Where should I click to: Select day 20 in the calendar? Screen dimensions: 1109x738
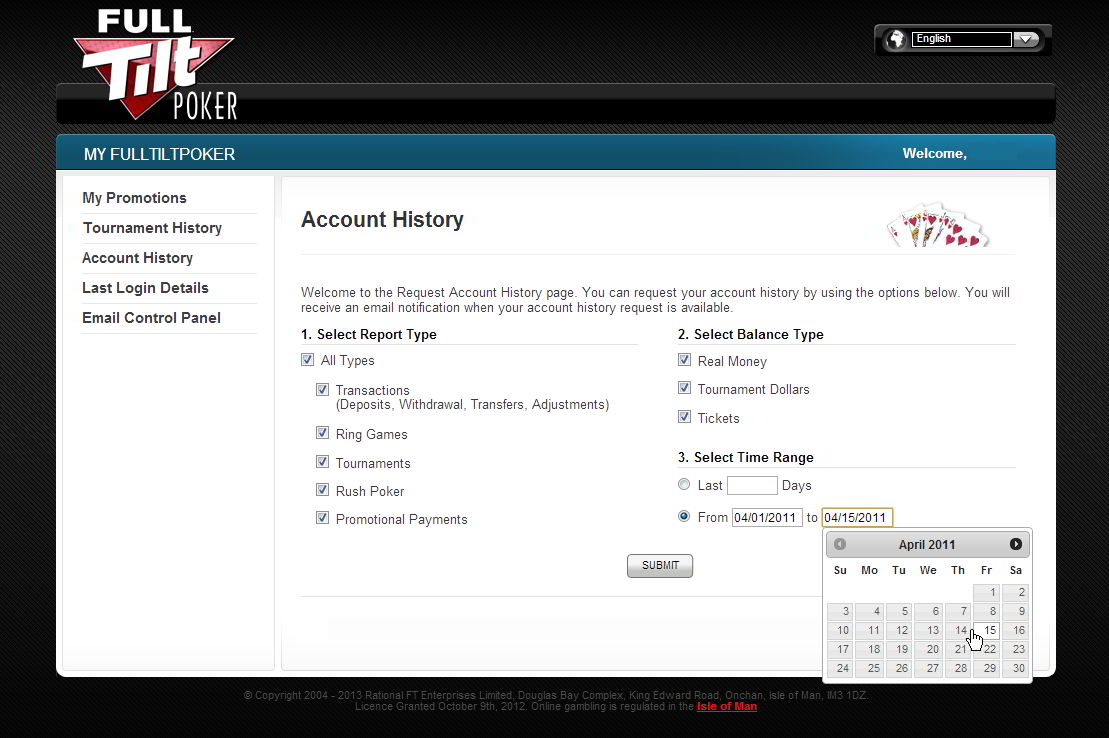(928, 650)
